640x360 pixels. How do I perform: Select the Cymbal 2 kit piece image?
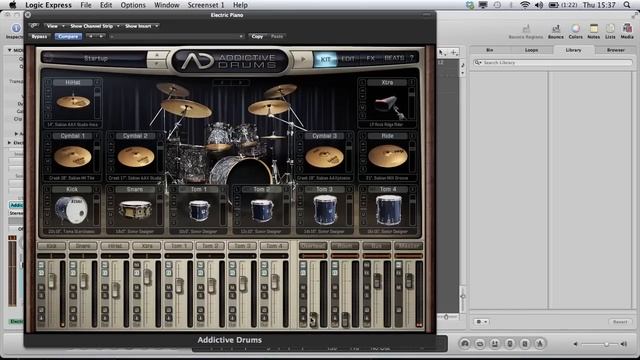pos(136,157)
